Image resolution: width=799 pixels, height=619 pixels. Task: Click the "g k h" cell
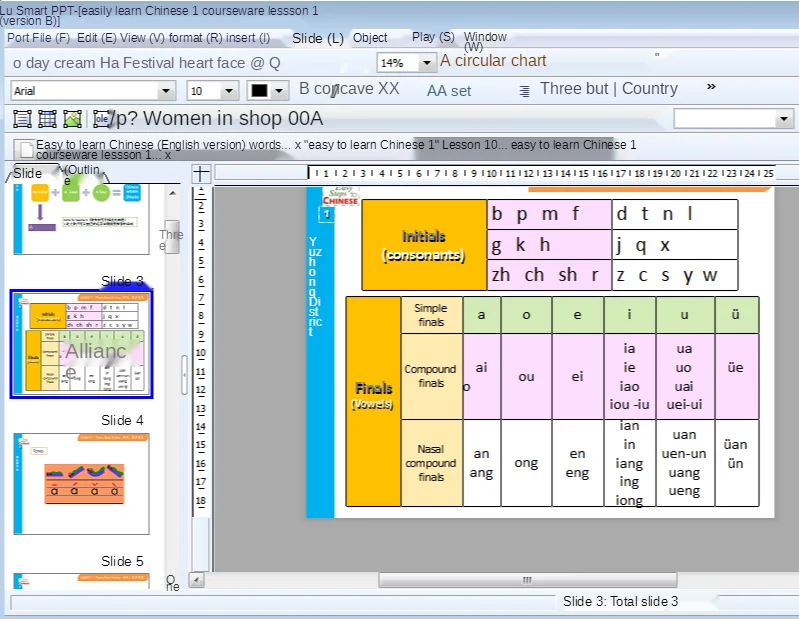tap(549, 245)
